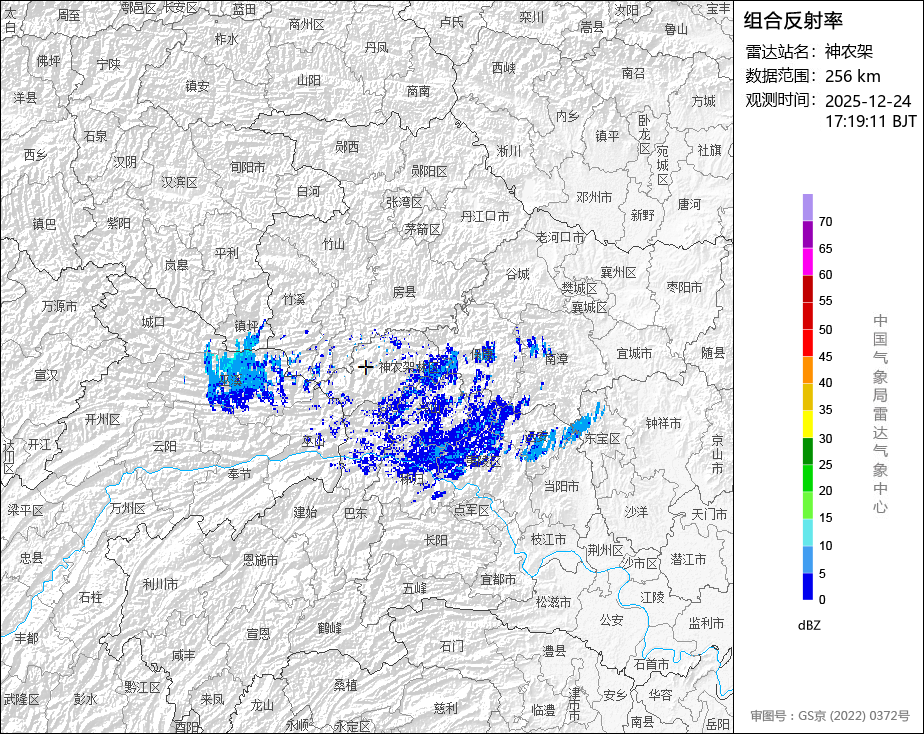Click the '老河口市' map label
The height and width of the screenshot is (734, 924).
point(559,237)
